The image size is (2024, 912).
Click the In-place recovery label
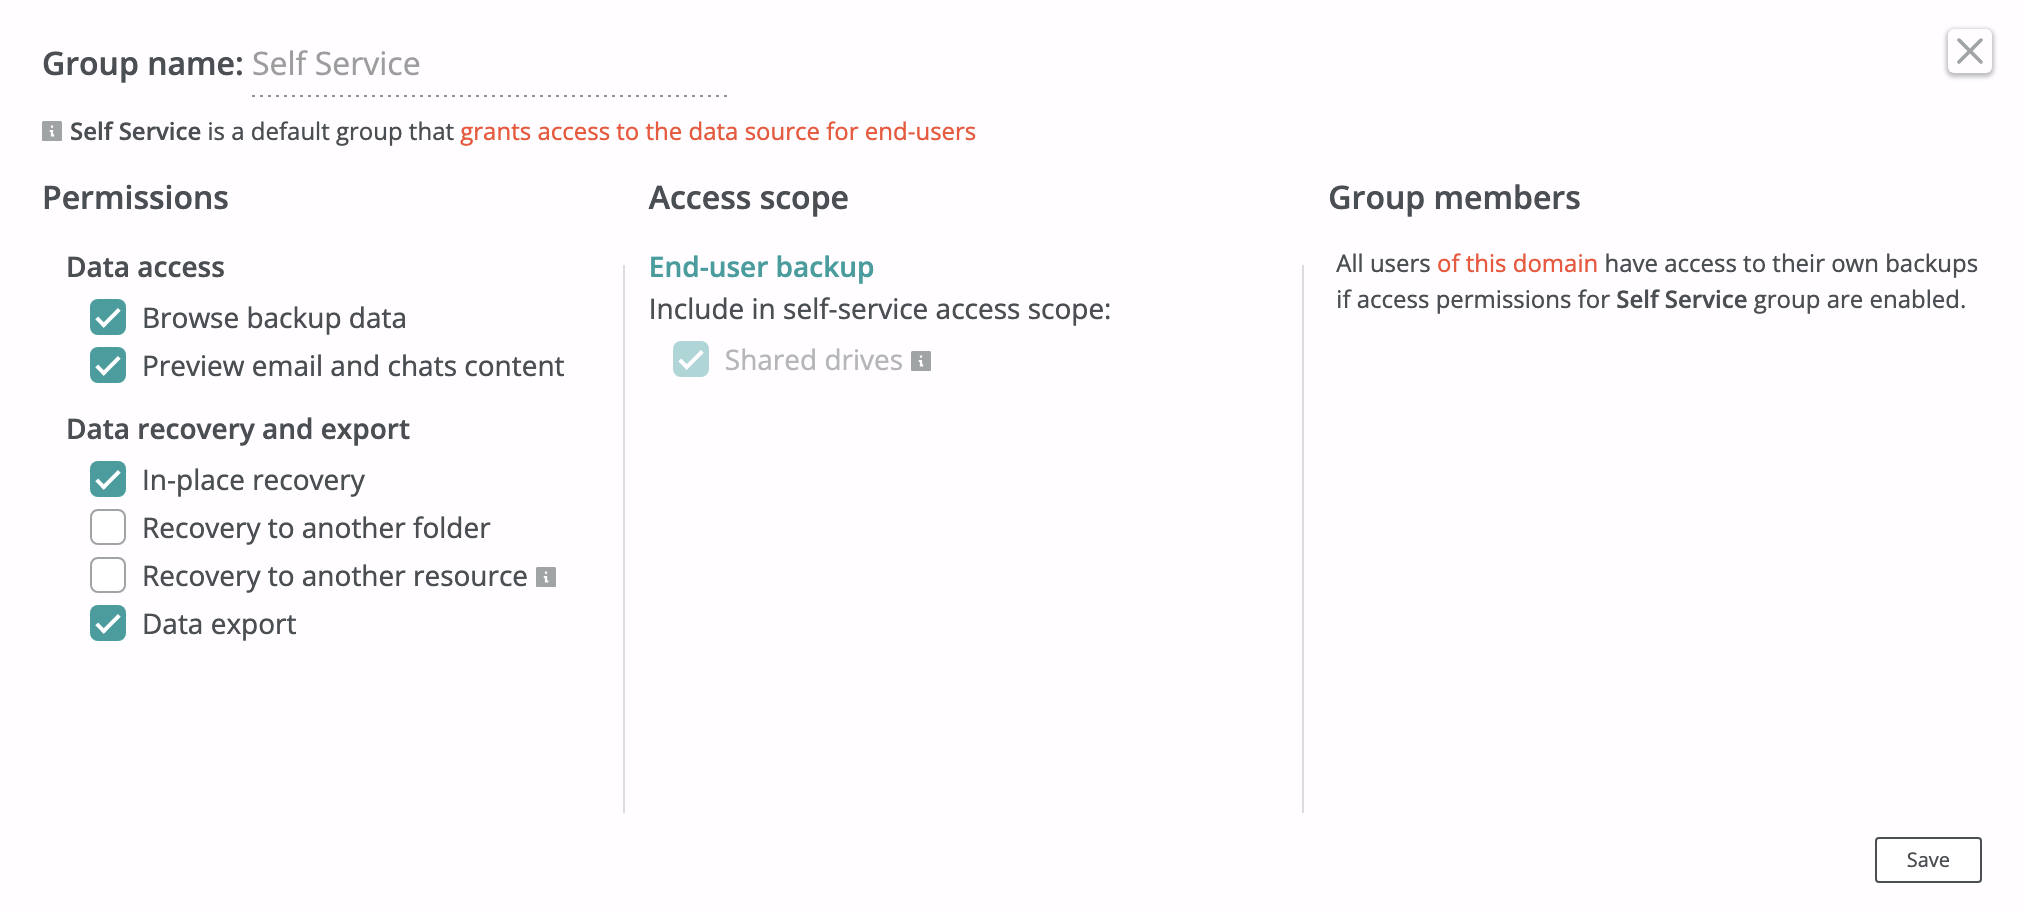[x=253, y=480]
